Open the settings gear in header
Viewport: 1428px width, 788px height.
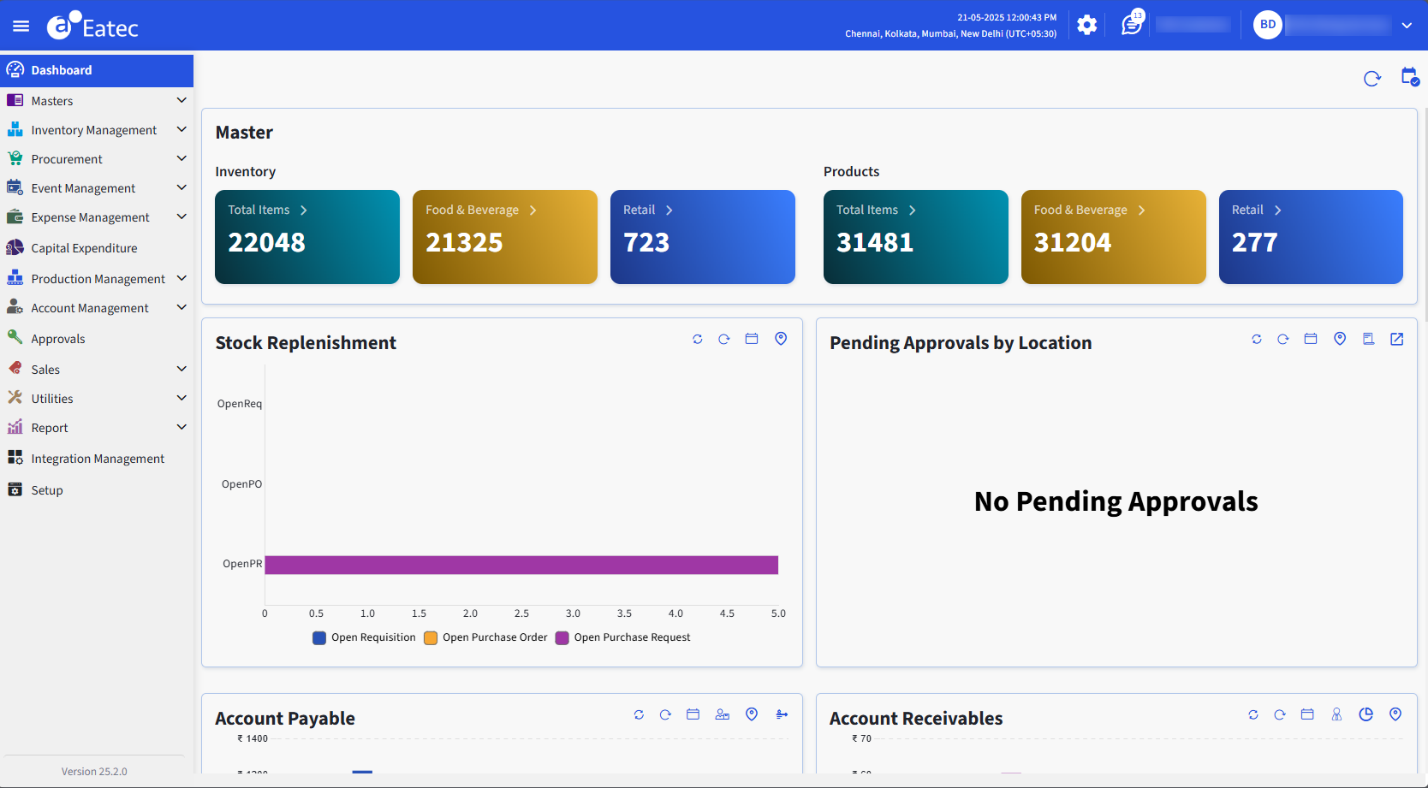1086,25
